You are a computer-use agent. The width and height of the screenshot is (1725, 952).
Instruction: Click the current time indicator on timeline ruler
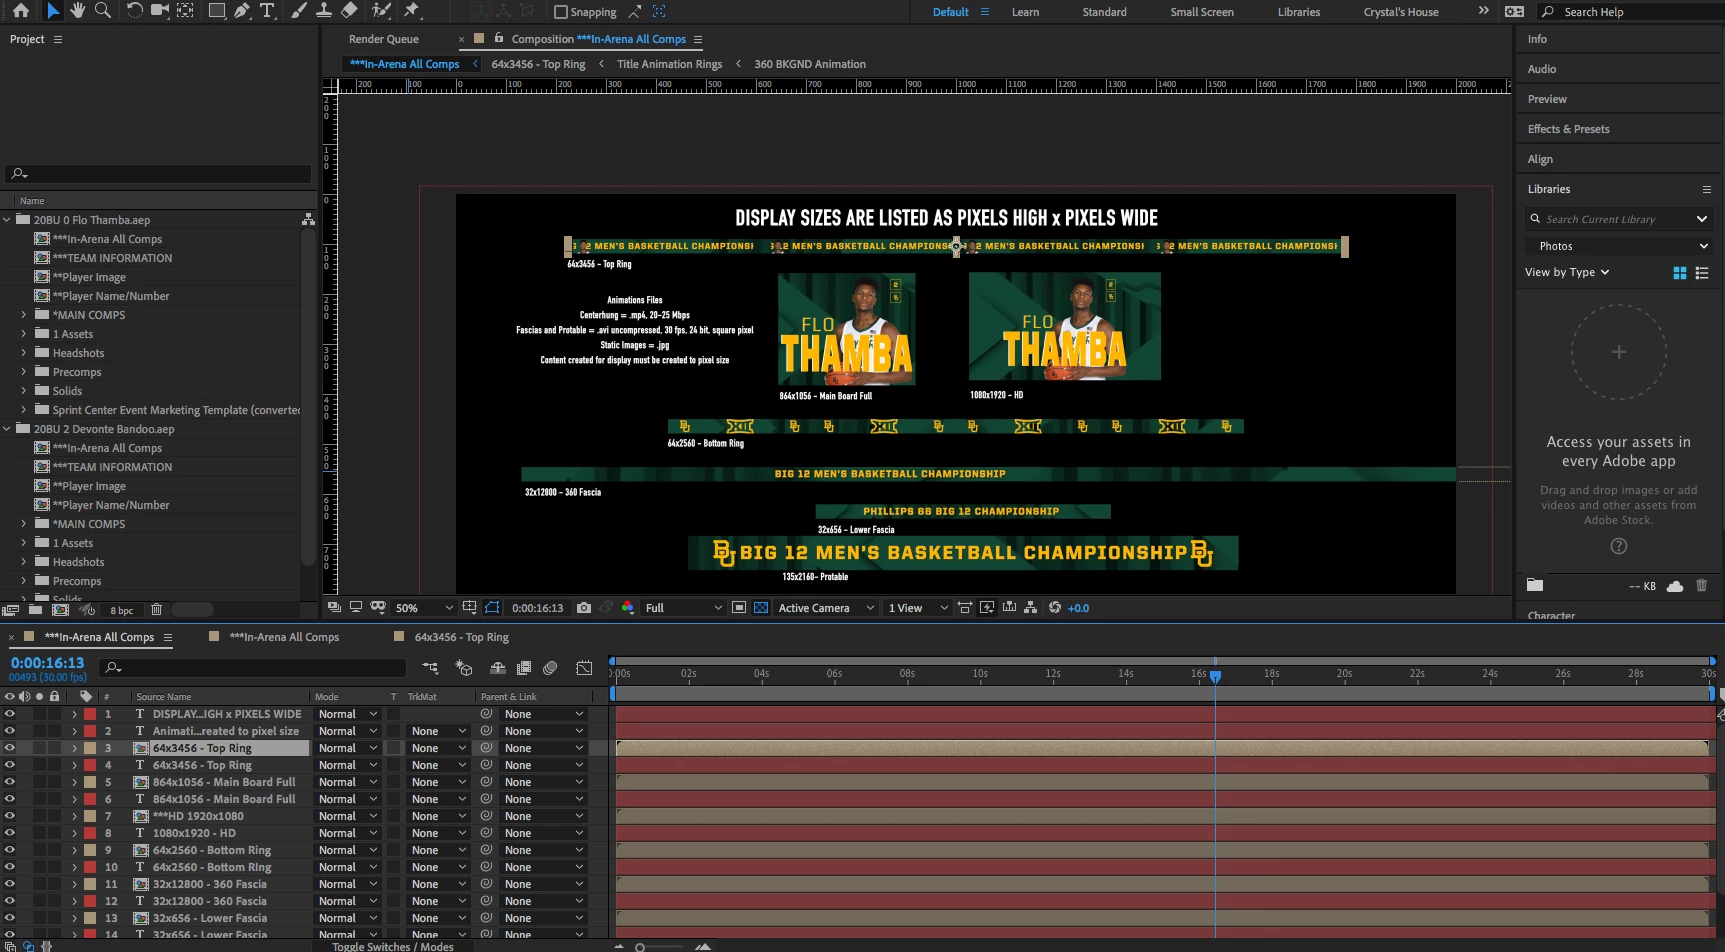pos(1215,676)
